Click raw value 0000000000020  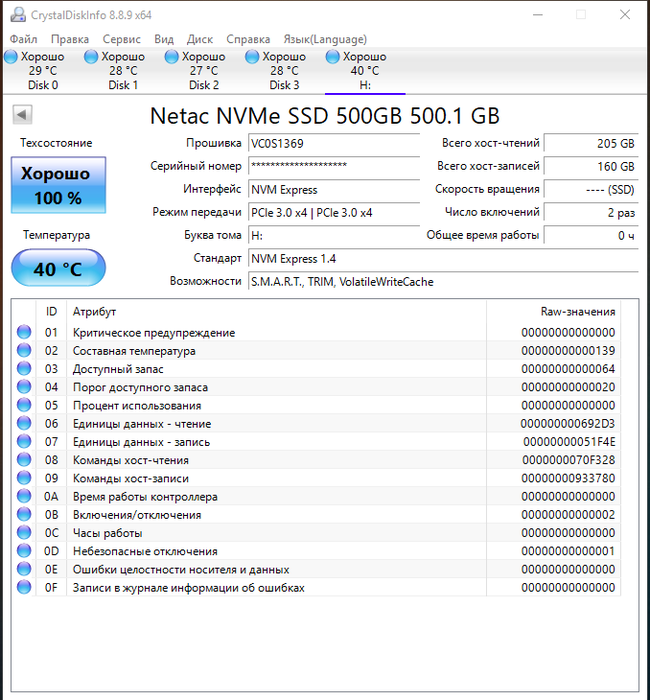(x=568, y=387)
